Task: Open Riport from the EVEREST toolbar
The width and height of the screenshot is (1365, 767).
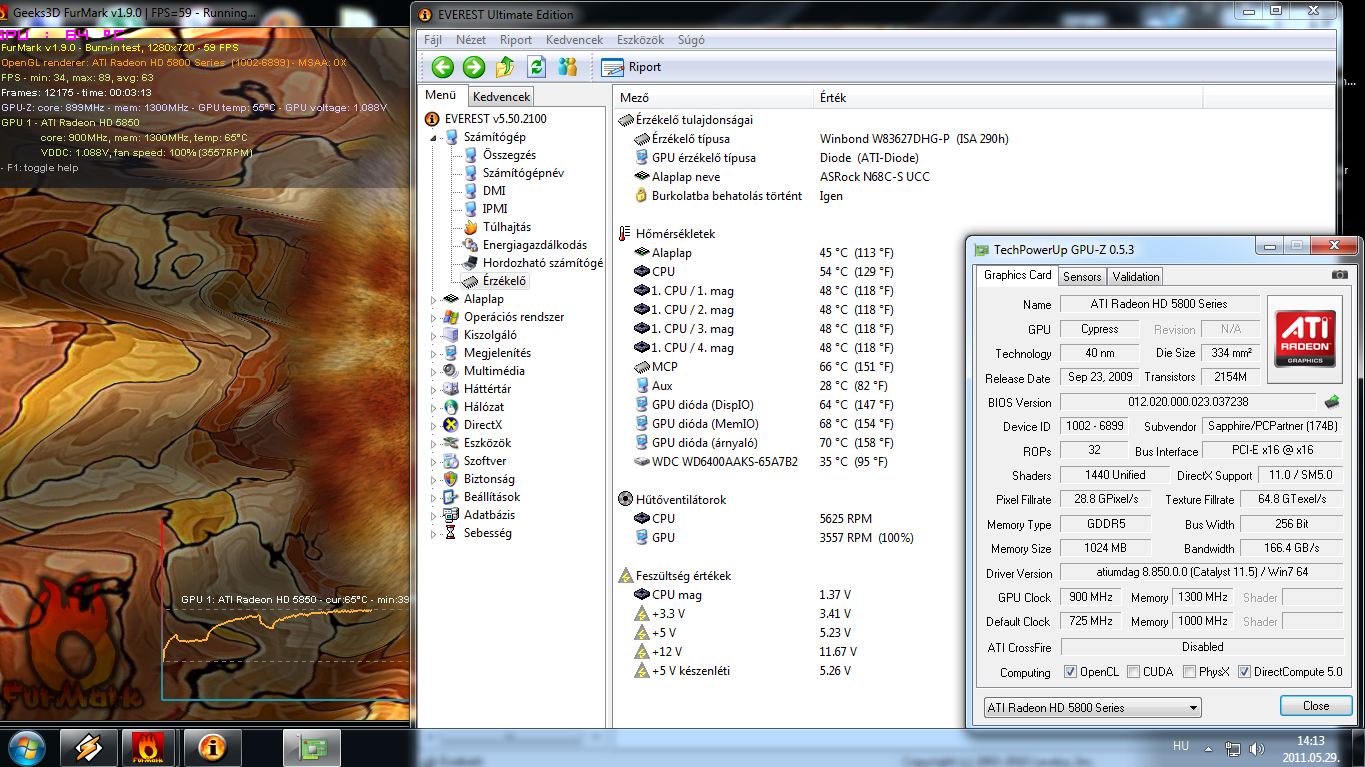Action: pyautogui.click(x=632, y=67)
